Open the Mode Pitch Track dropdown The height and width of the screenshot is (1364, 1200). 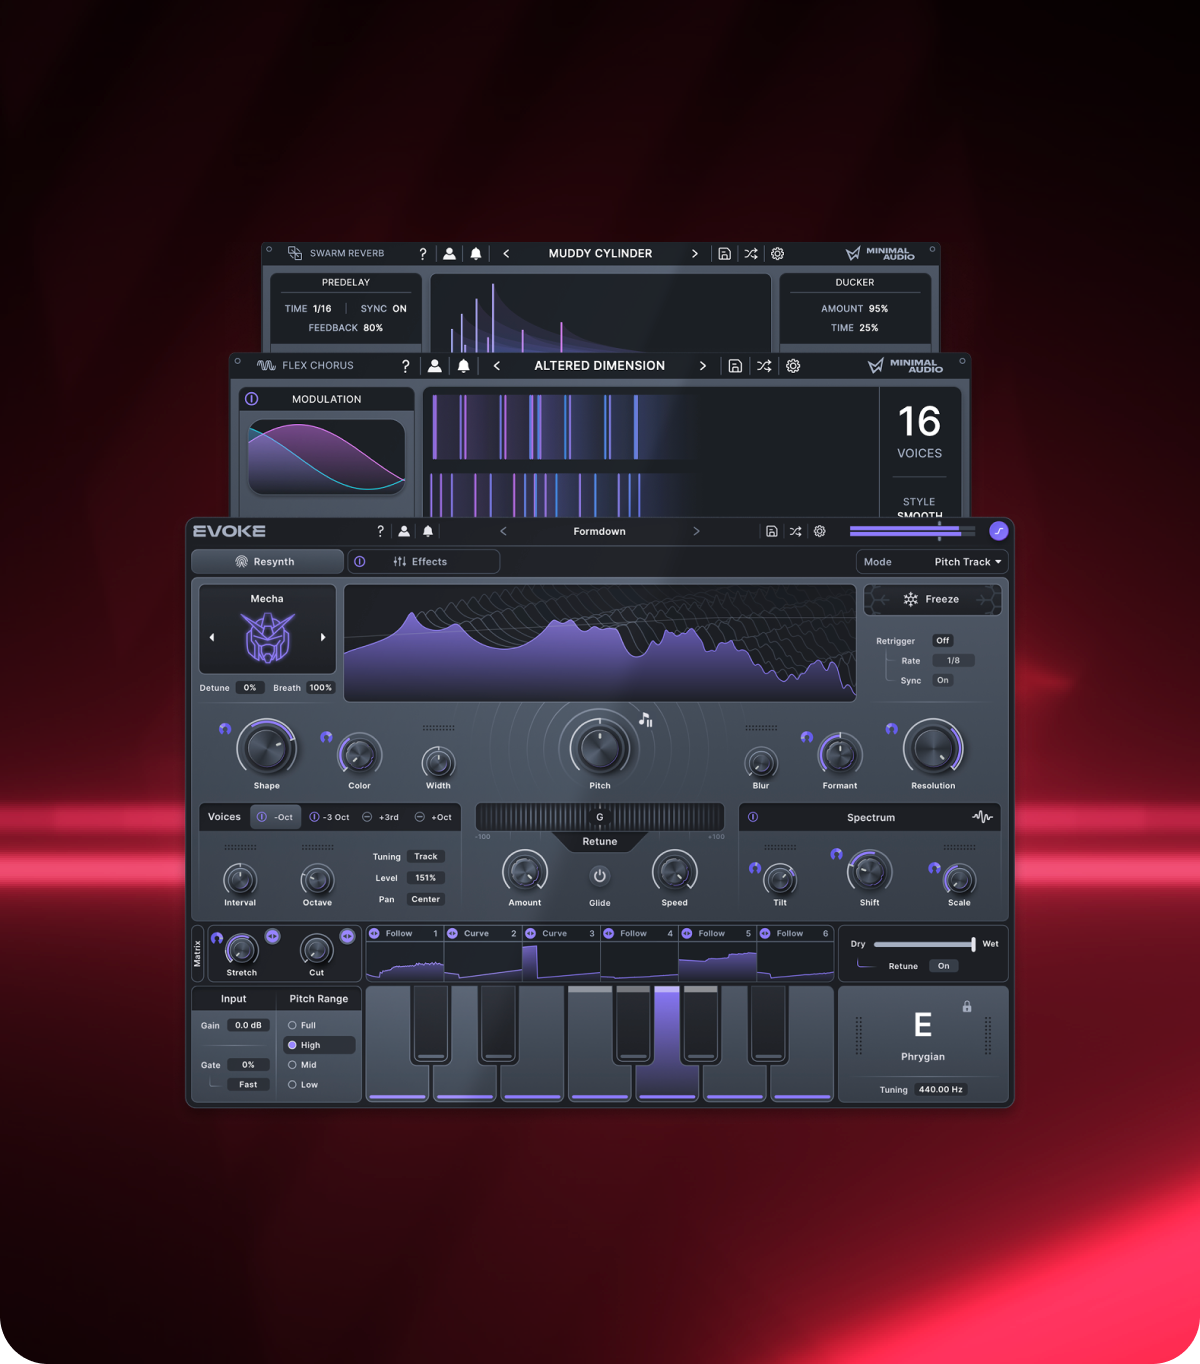pyautogui.click(x=931, y=562)
